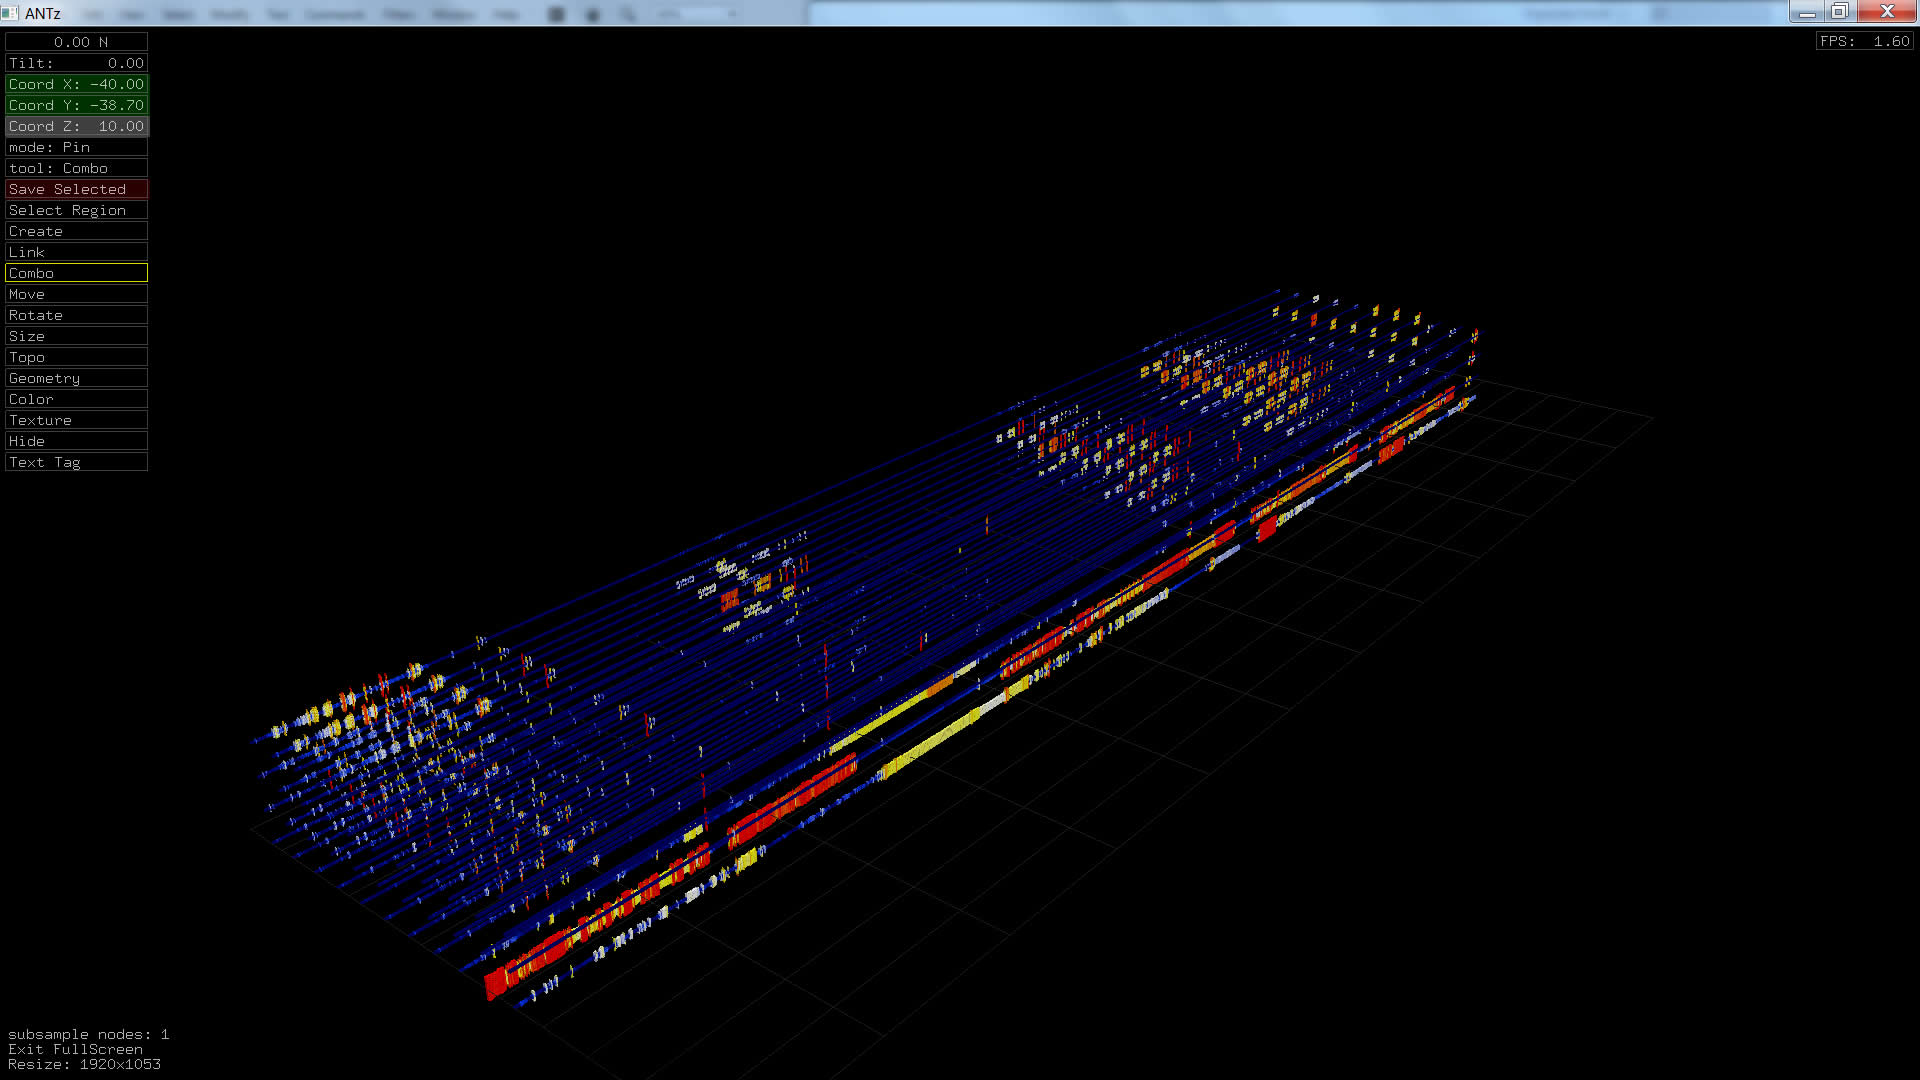Click the FPS counter display
The image size is (1920, 1080).
coord(1864,41)
